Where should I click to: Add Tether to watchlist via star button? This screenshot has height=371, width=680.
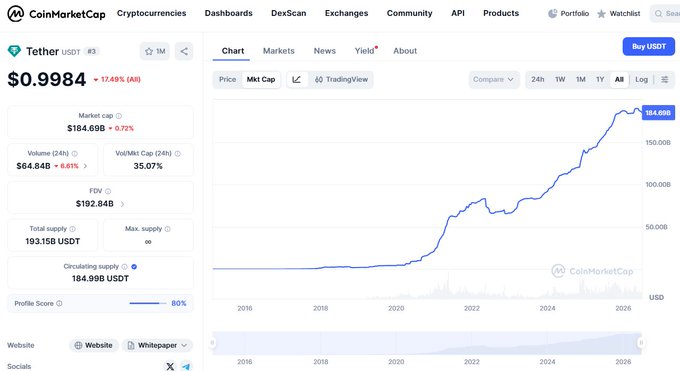pyautogui.click(x=155, y=51)
